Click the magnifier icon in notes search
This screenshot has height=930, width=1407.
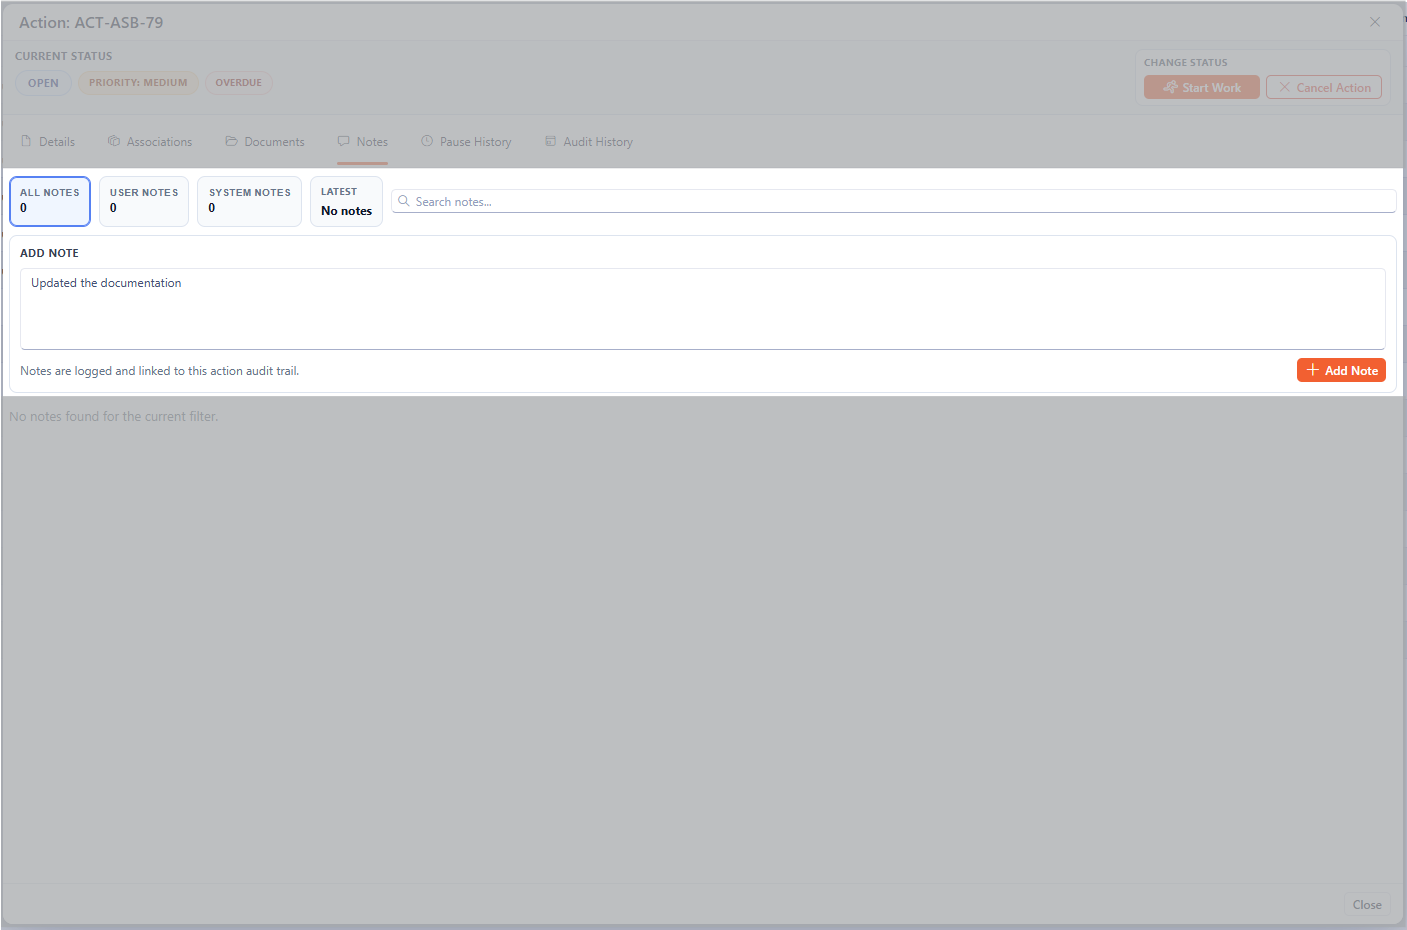(403, 201)
